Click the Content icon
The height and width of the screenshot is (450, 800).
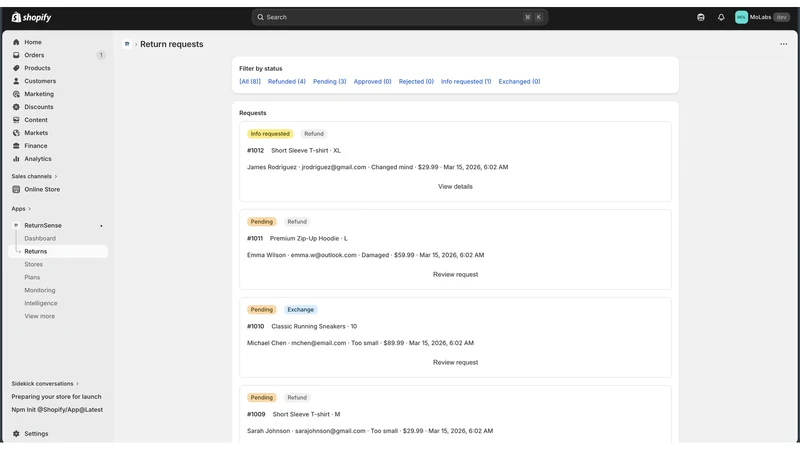(16, 120)
